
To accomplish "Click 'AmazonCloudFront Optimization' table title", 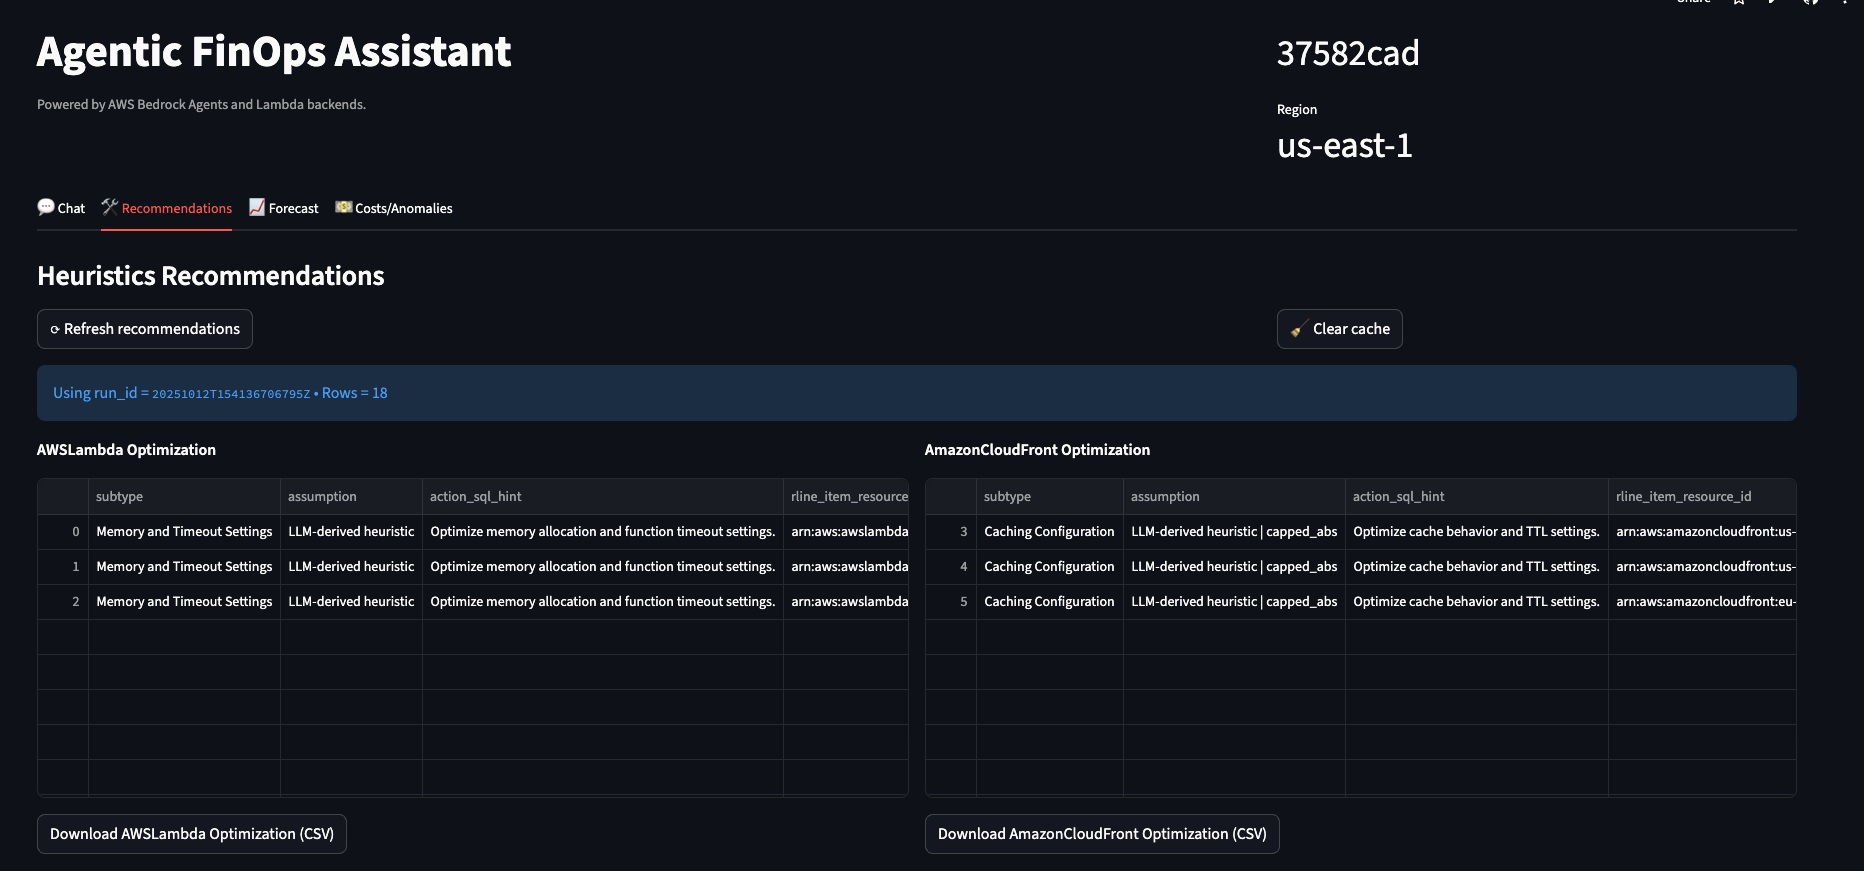I will coord(1037,450).
